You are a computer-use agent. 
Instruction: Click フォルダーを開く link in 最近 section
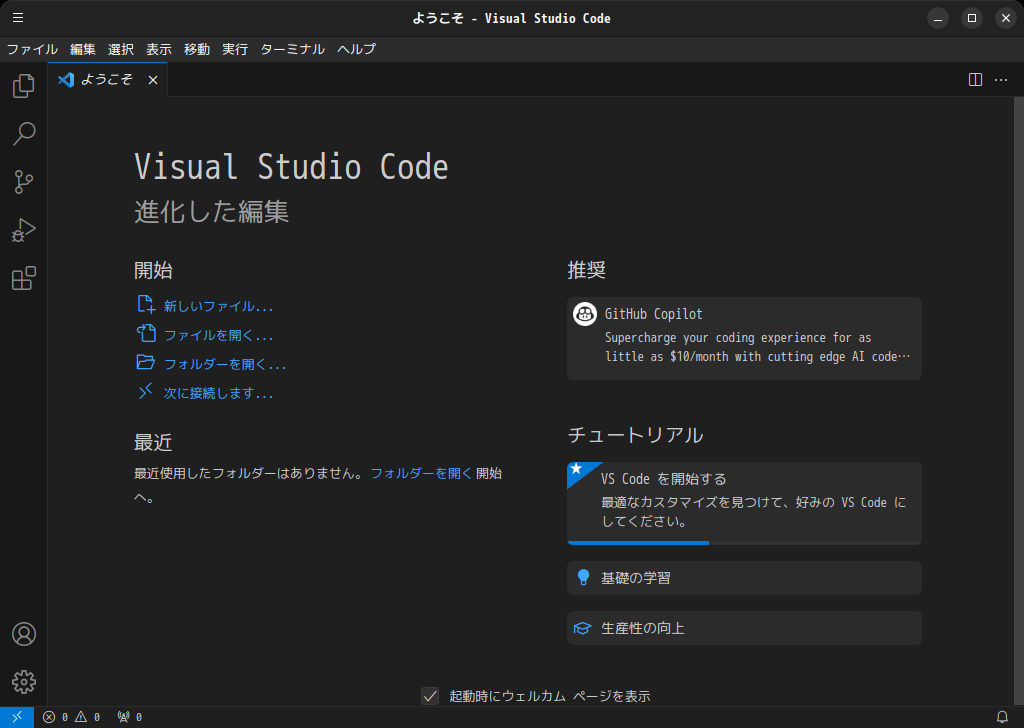tap(421, 473)
